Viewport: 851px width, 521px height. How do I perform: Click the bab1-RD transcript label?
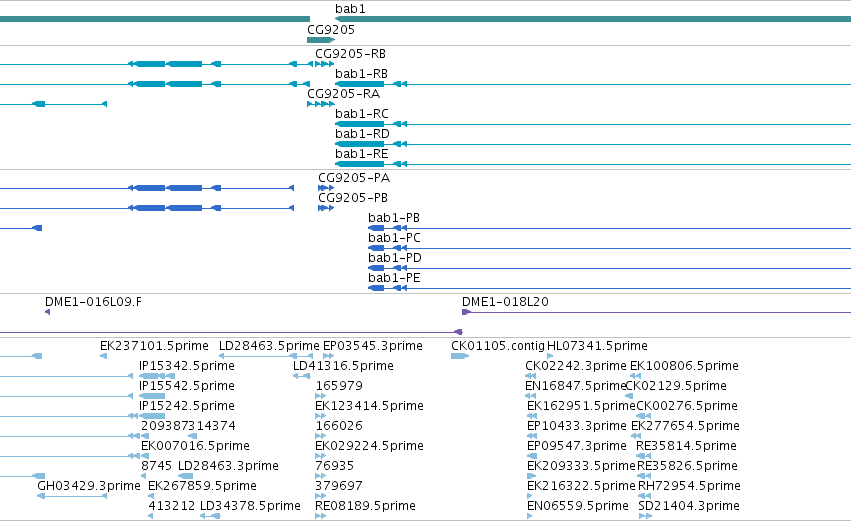click(362, 134)
